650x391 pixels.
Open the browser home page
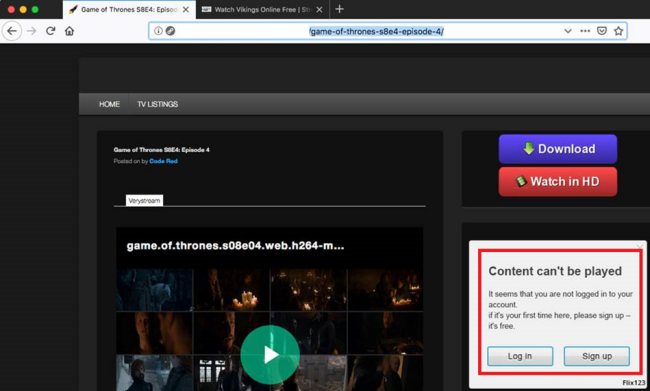tap(70, 31)
